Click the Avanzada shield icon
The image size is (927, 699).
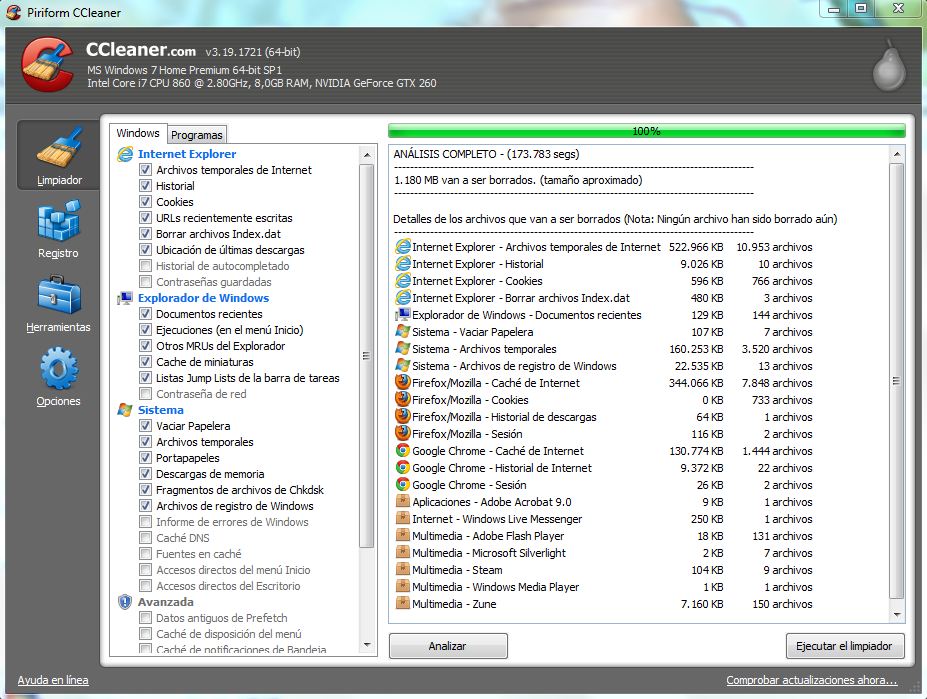[x=125, y=602]
